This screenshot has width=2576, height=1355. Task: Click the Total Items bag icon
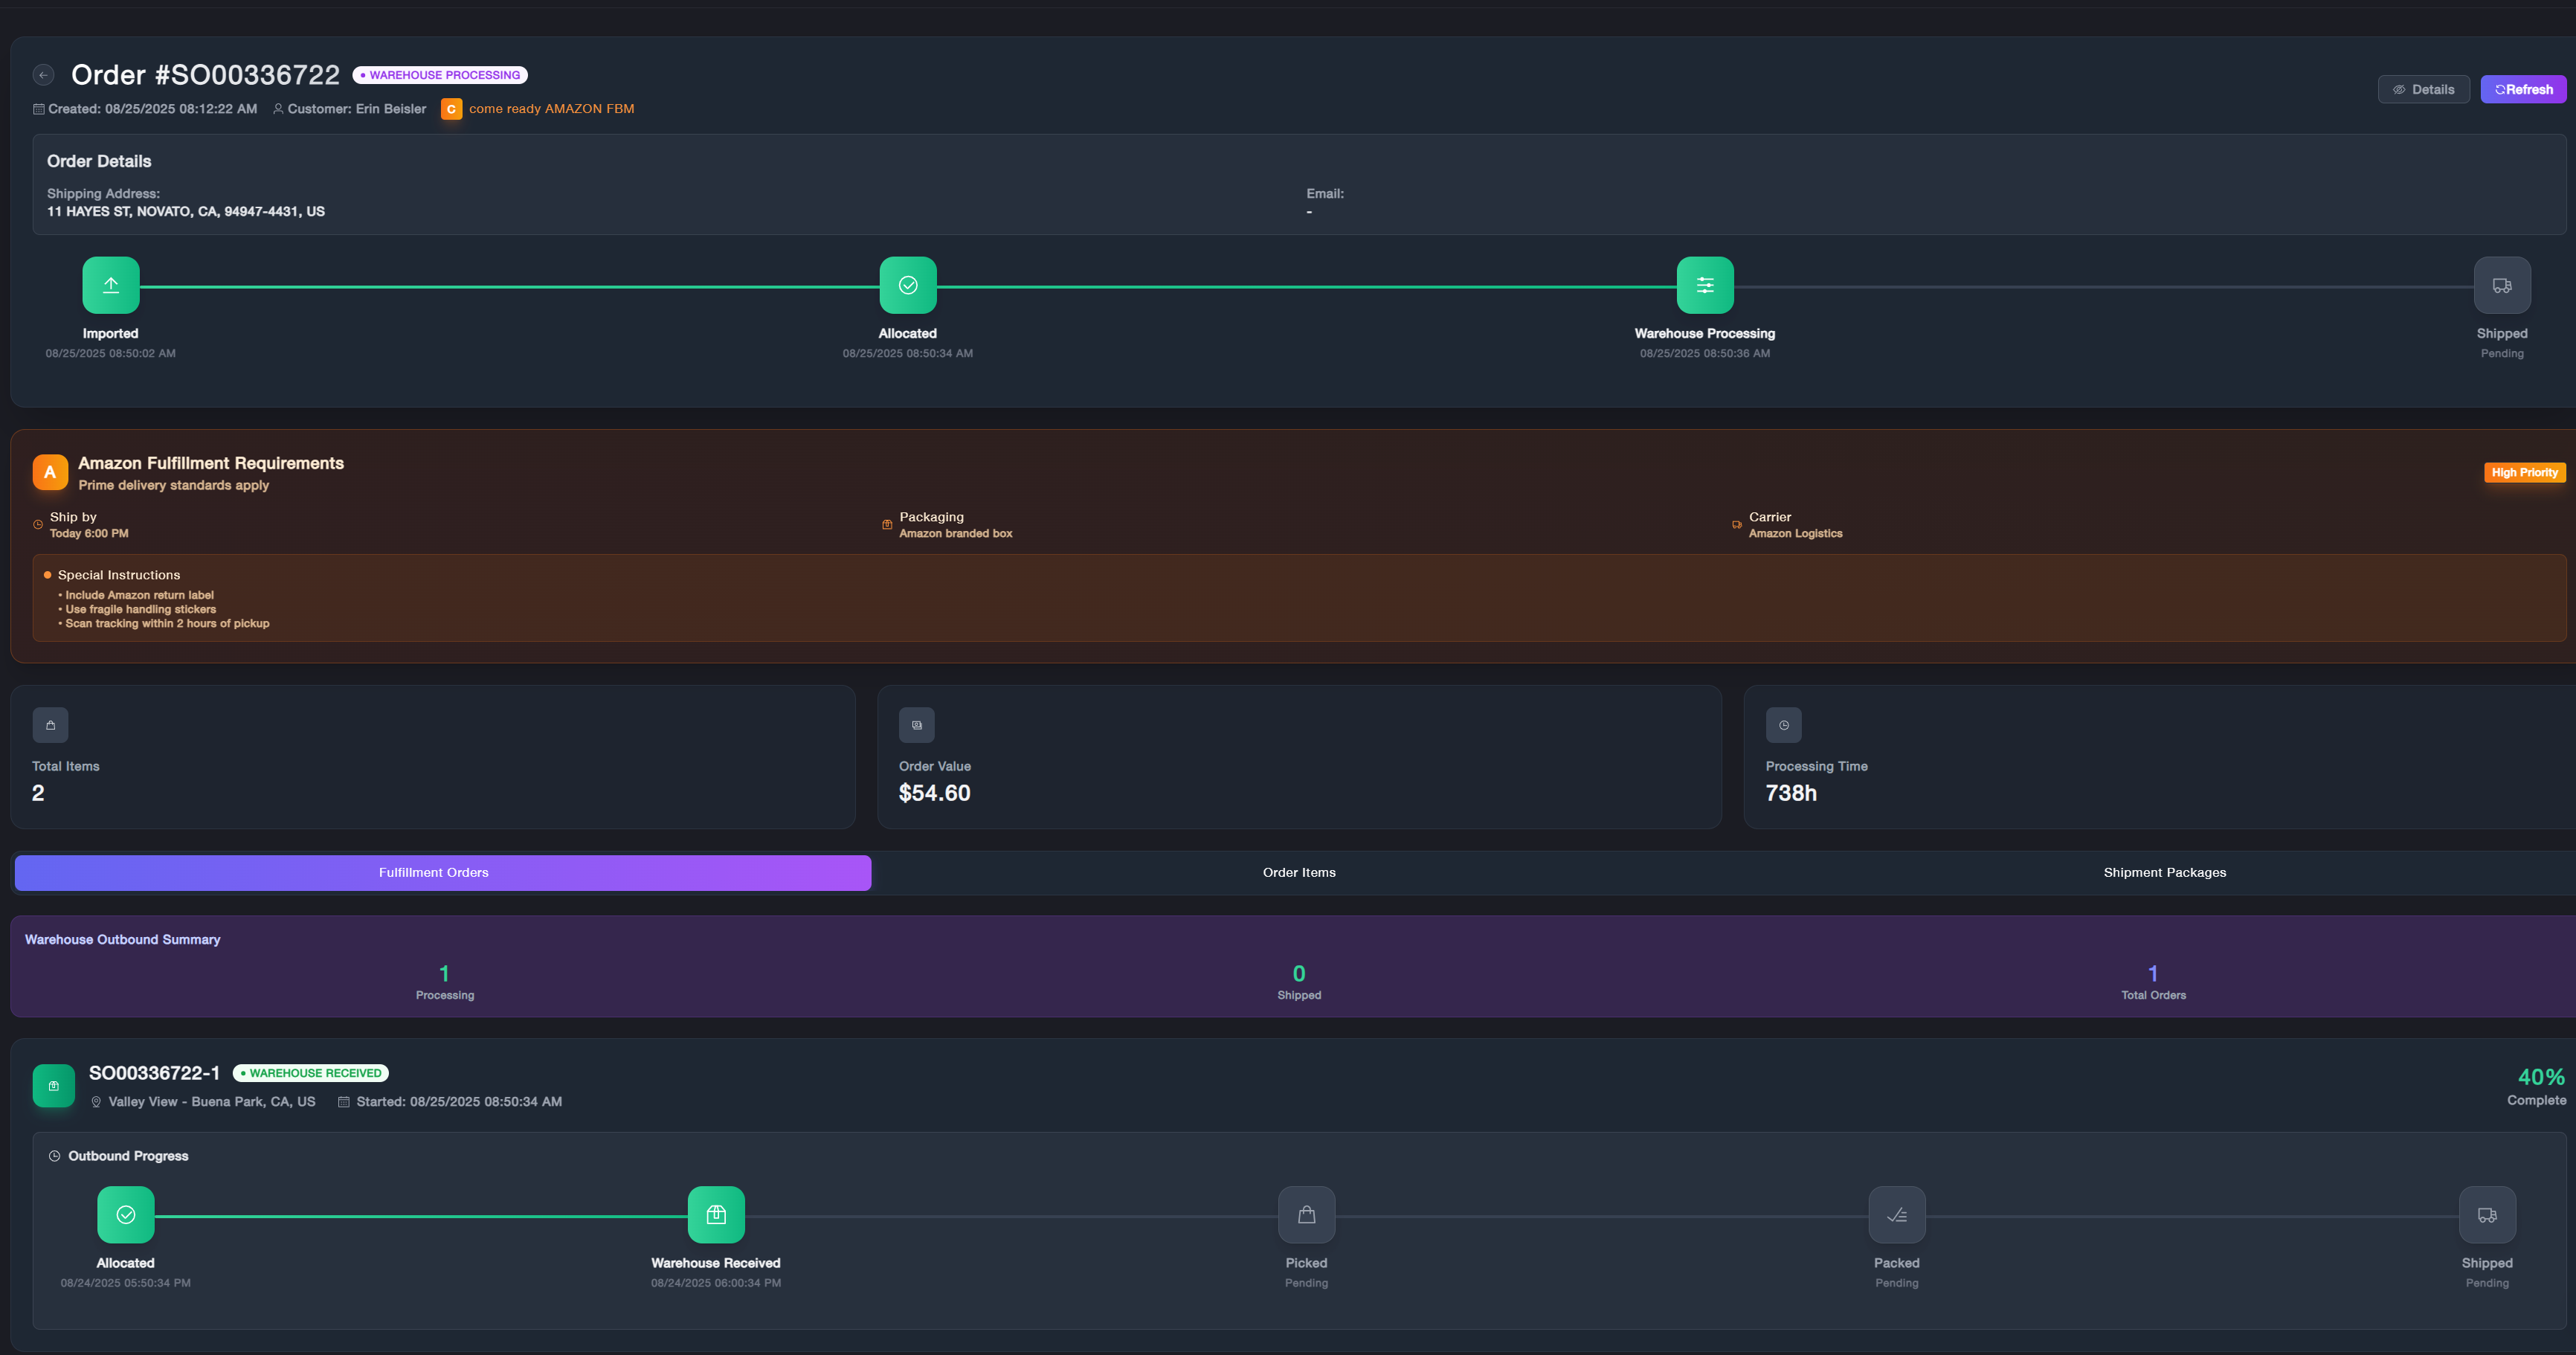[x=50, y=725]
